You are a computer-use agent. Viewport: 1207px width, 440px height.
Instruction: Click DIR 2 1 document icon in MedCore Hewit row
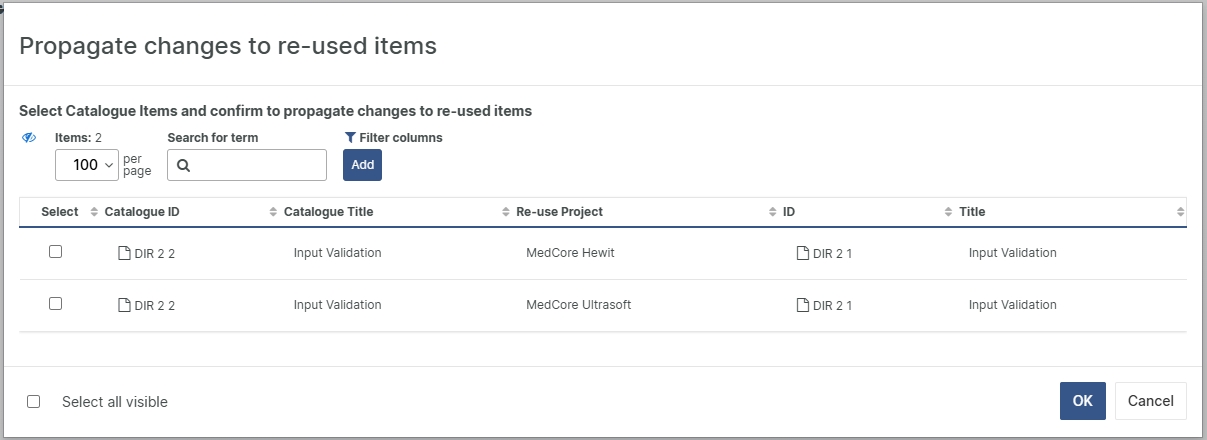(x=802, y=253)
